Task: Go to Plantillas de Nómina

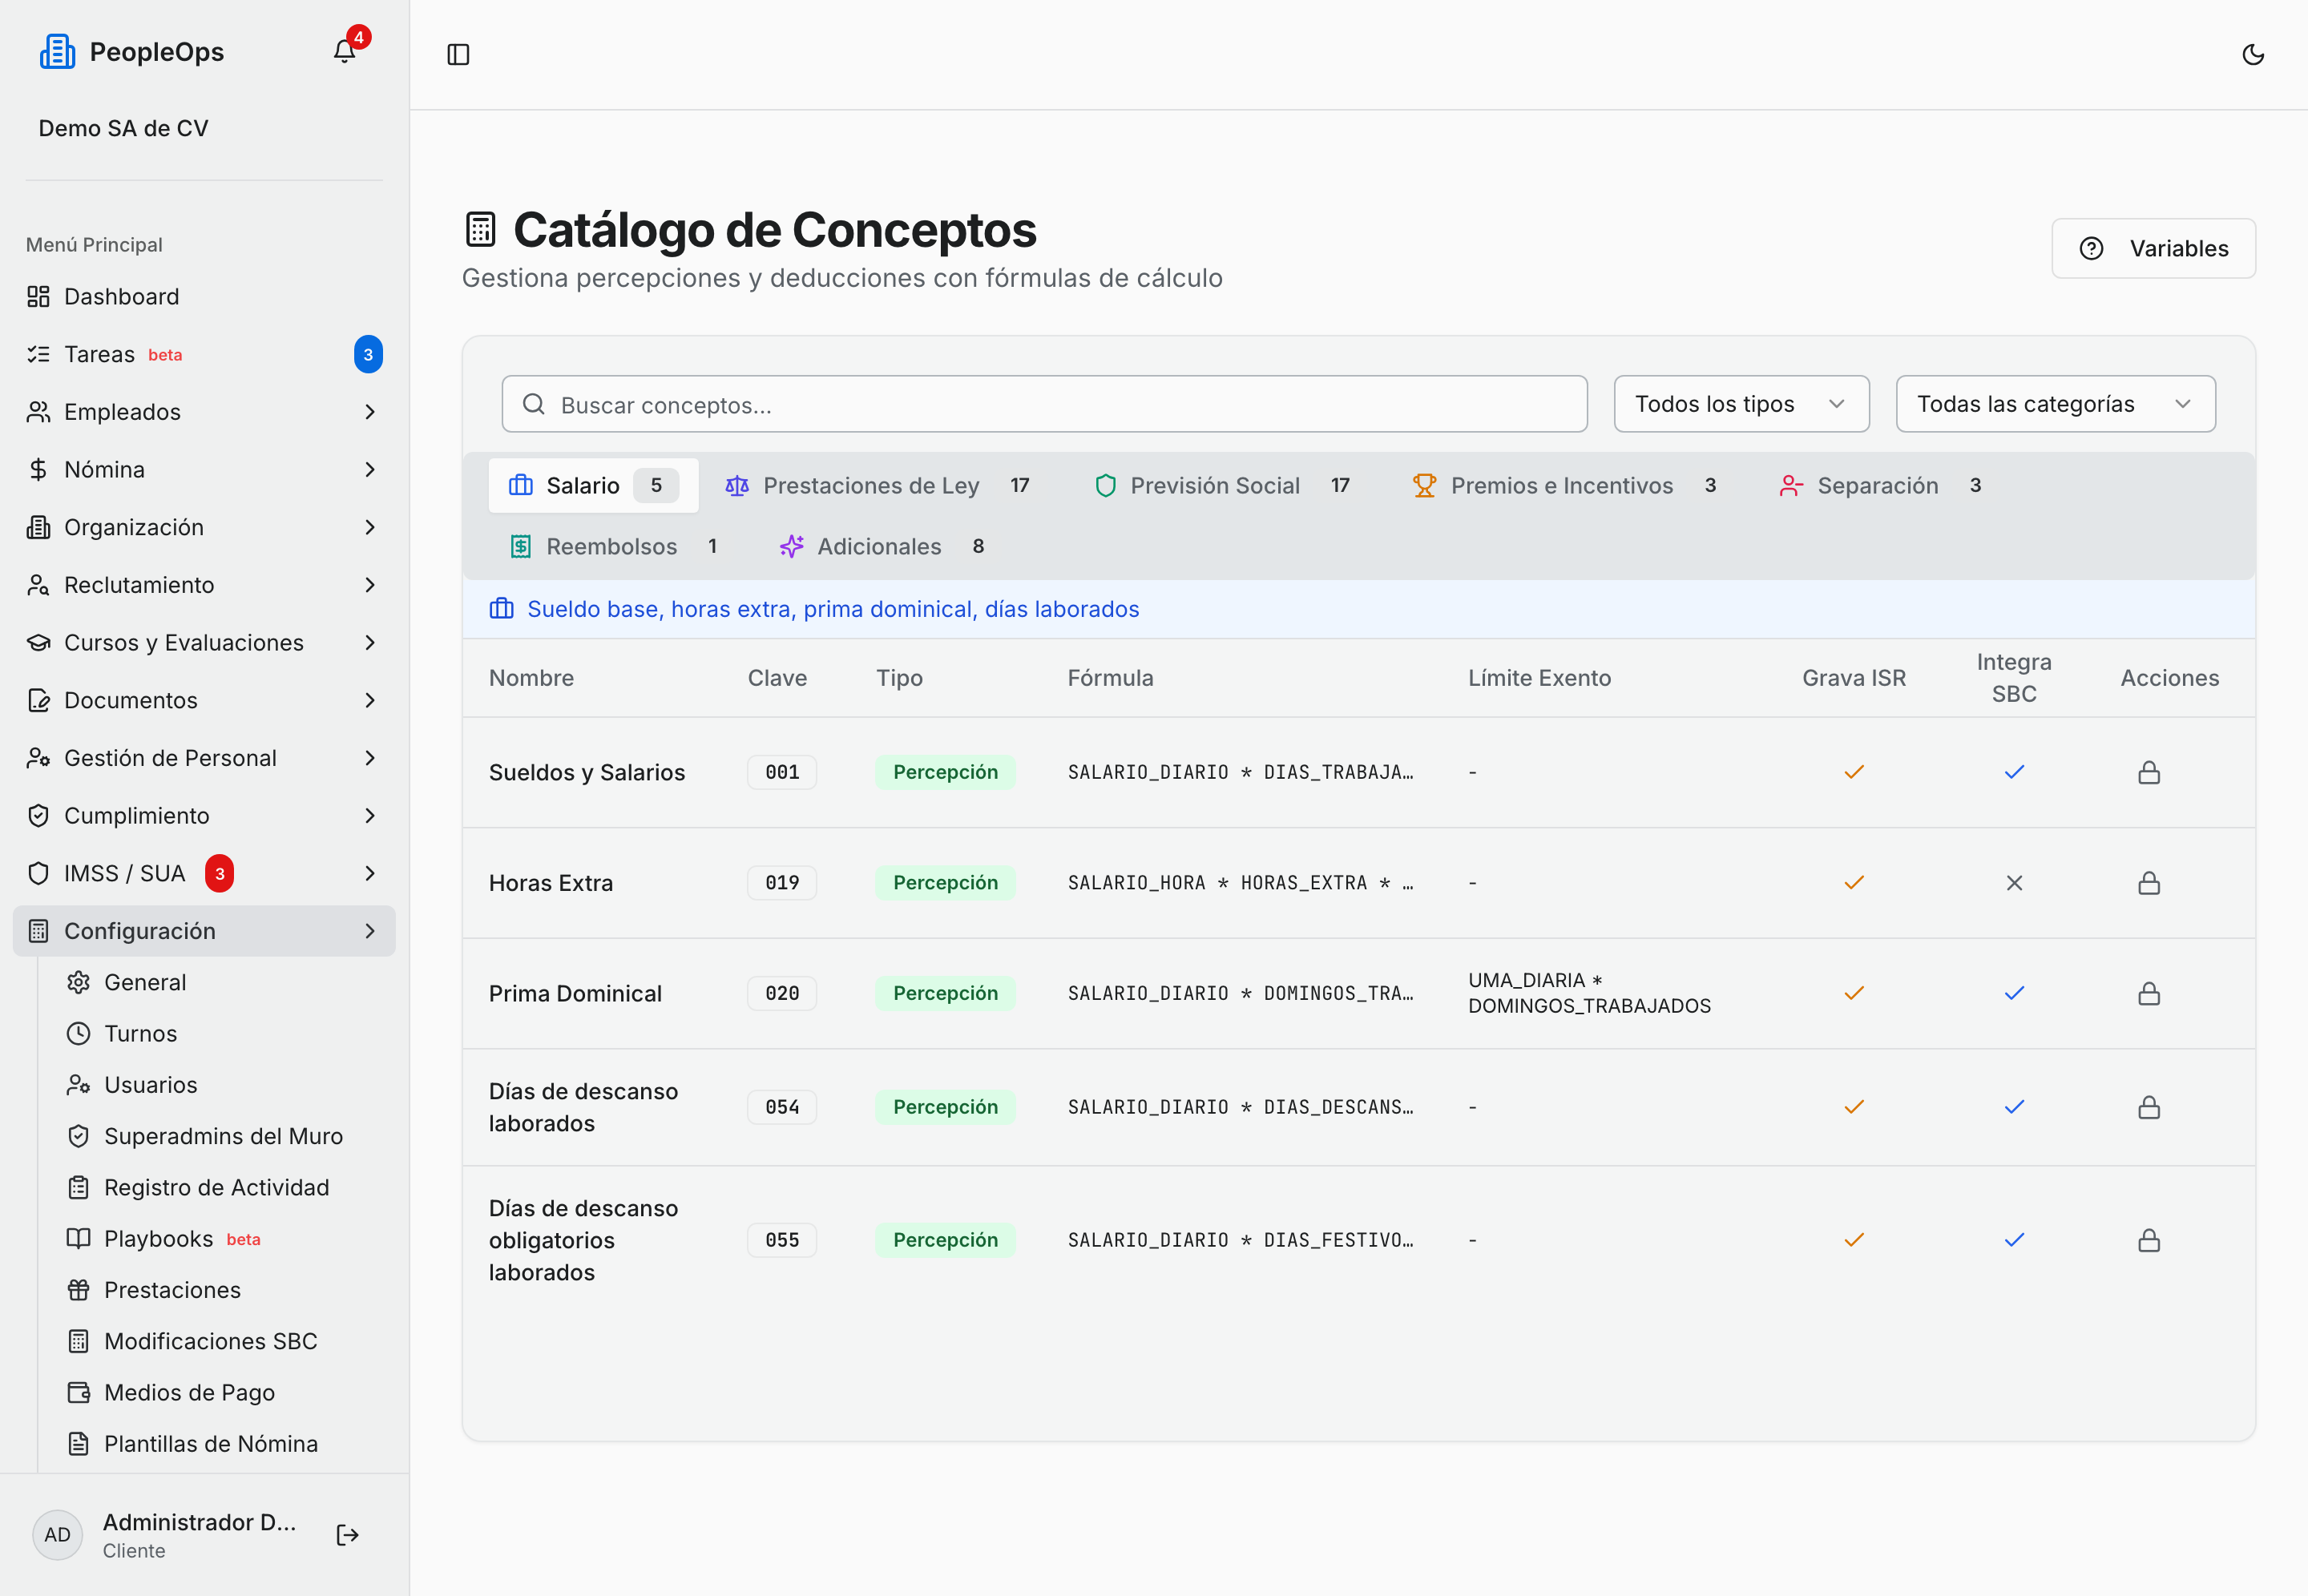Action: point(210,1443)
